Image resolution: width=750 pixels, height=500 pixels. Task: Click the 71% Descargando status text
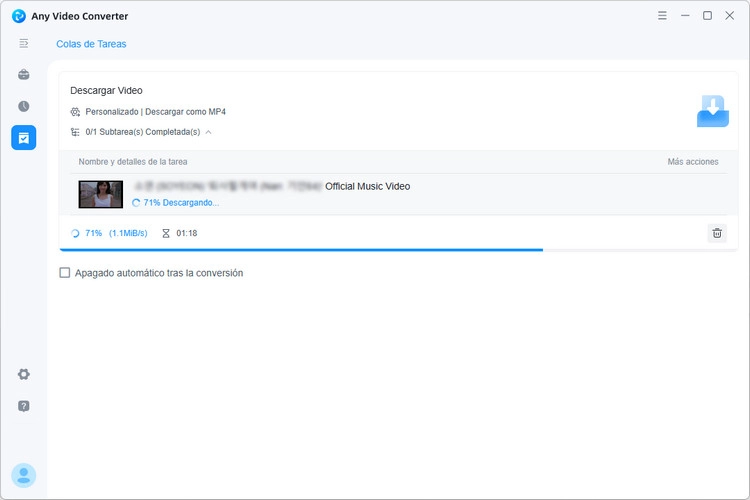click(x=181, y=203)
